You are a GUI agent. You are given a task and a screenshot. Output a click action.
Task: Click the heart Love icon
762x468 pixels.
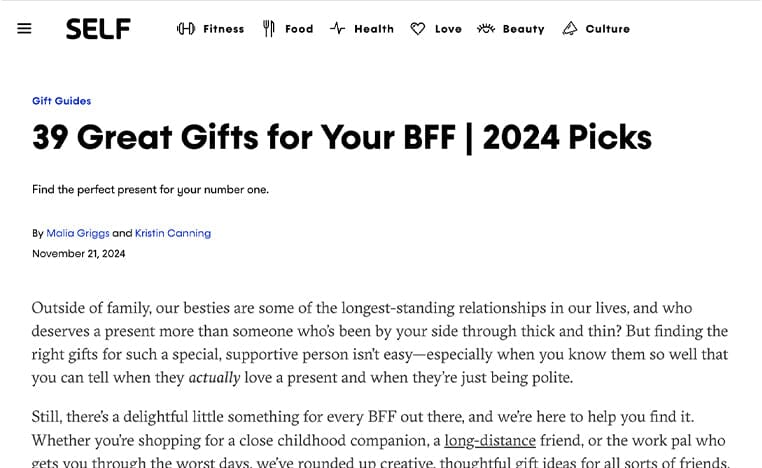click(x=417, y=29)
